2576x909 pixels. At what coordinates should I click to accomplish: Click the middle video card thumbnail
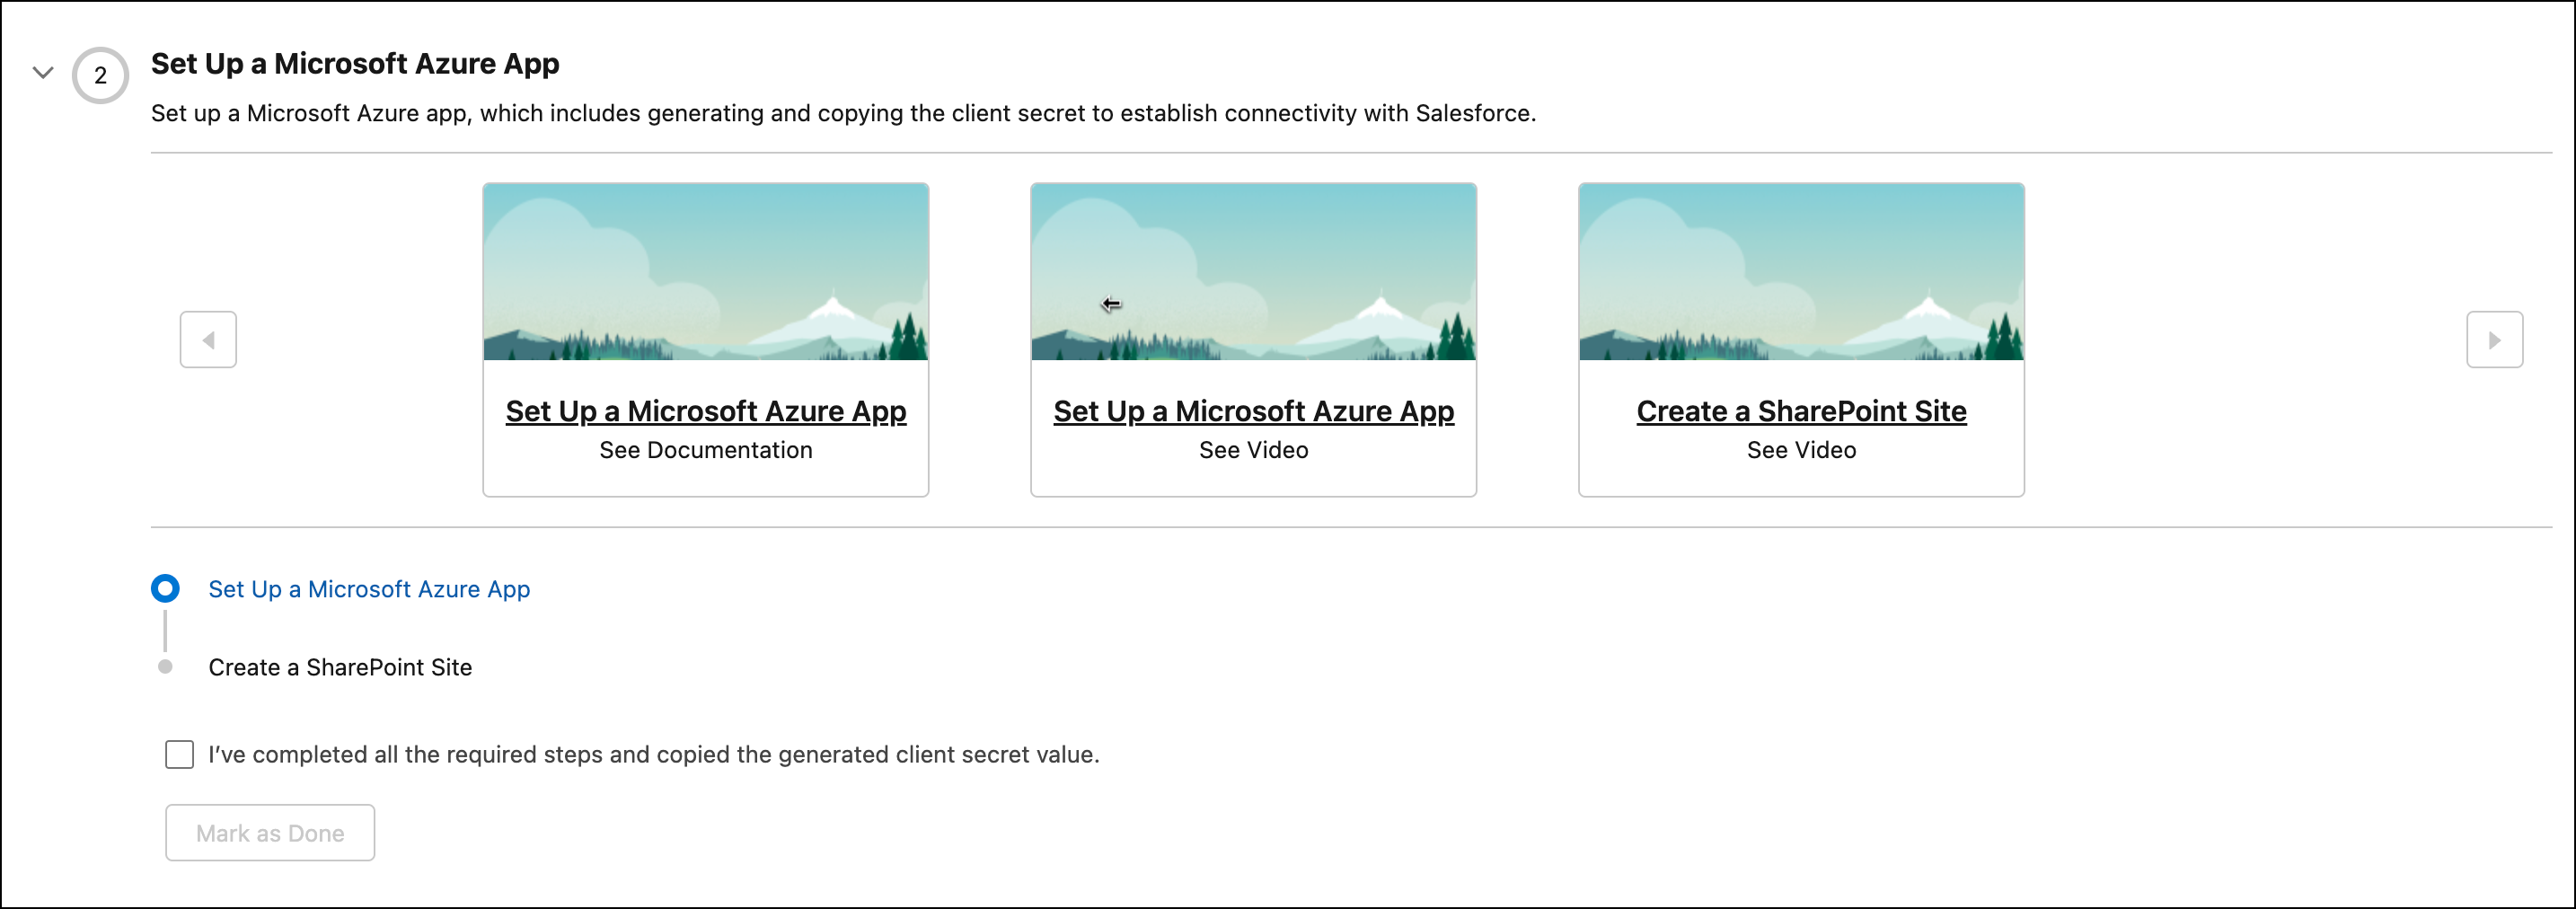[x=1253, y=271]
